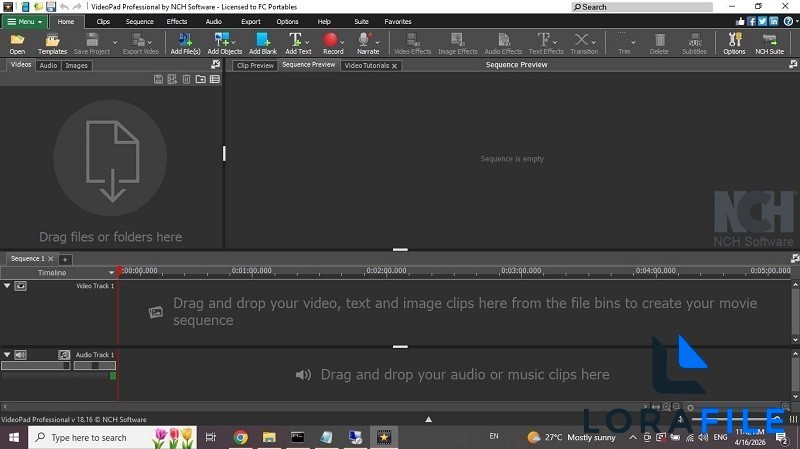The width and height of the screenshot is (800, 449).
Task: Expand the Add Text dropdown arrow
Action: point(307,42)
